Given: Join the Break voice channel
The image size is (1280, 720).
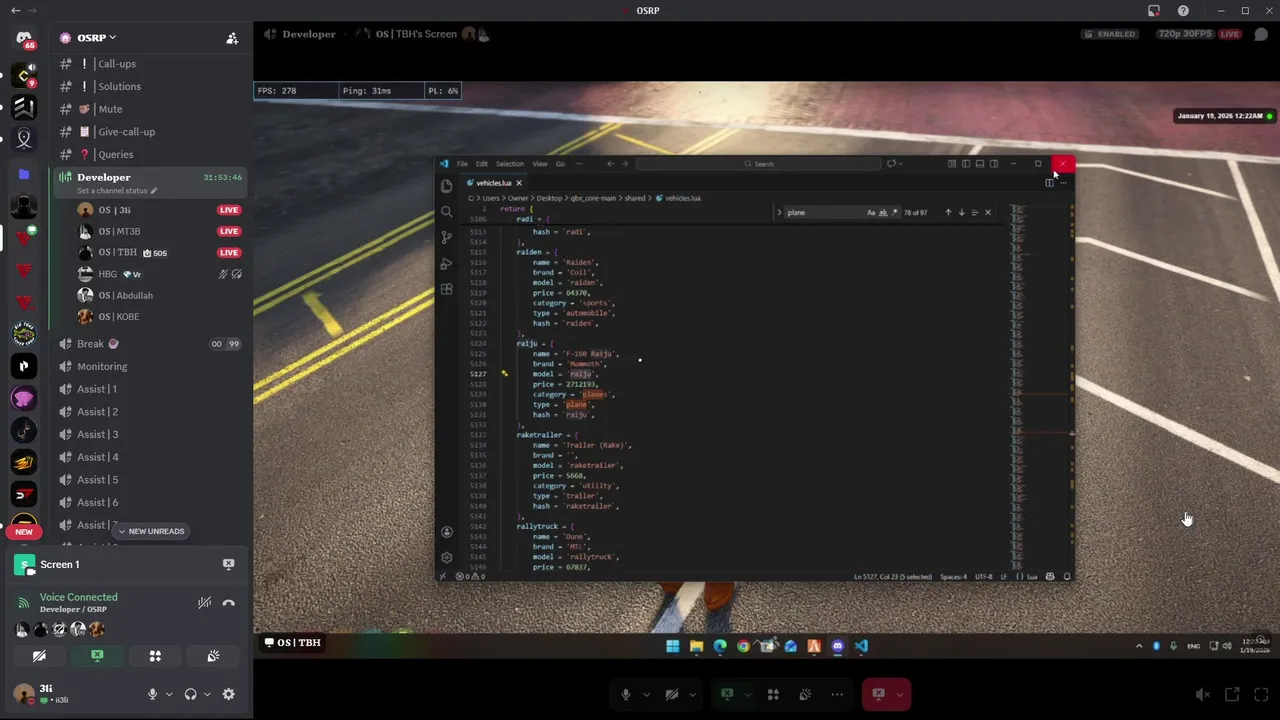Looking at the screenshot, I should coord(150,343).
